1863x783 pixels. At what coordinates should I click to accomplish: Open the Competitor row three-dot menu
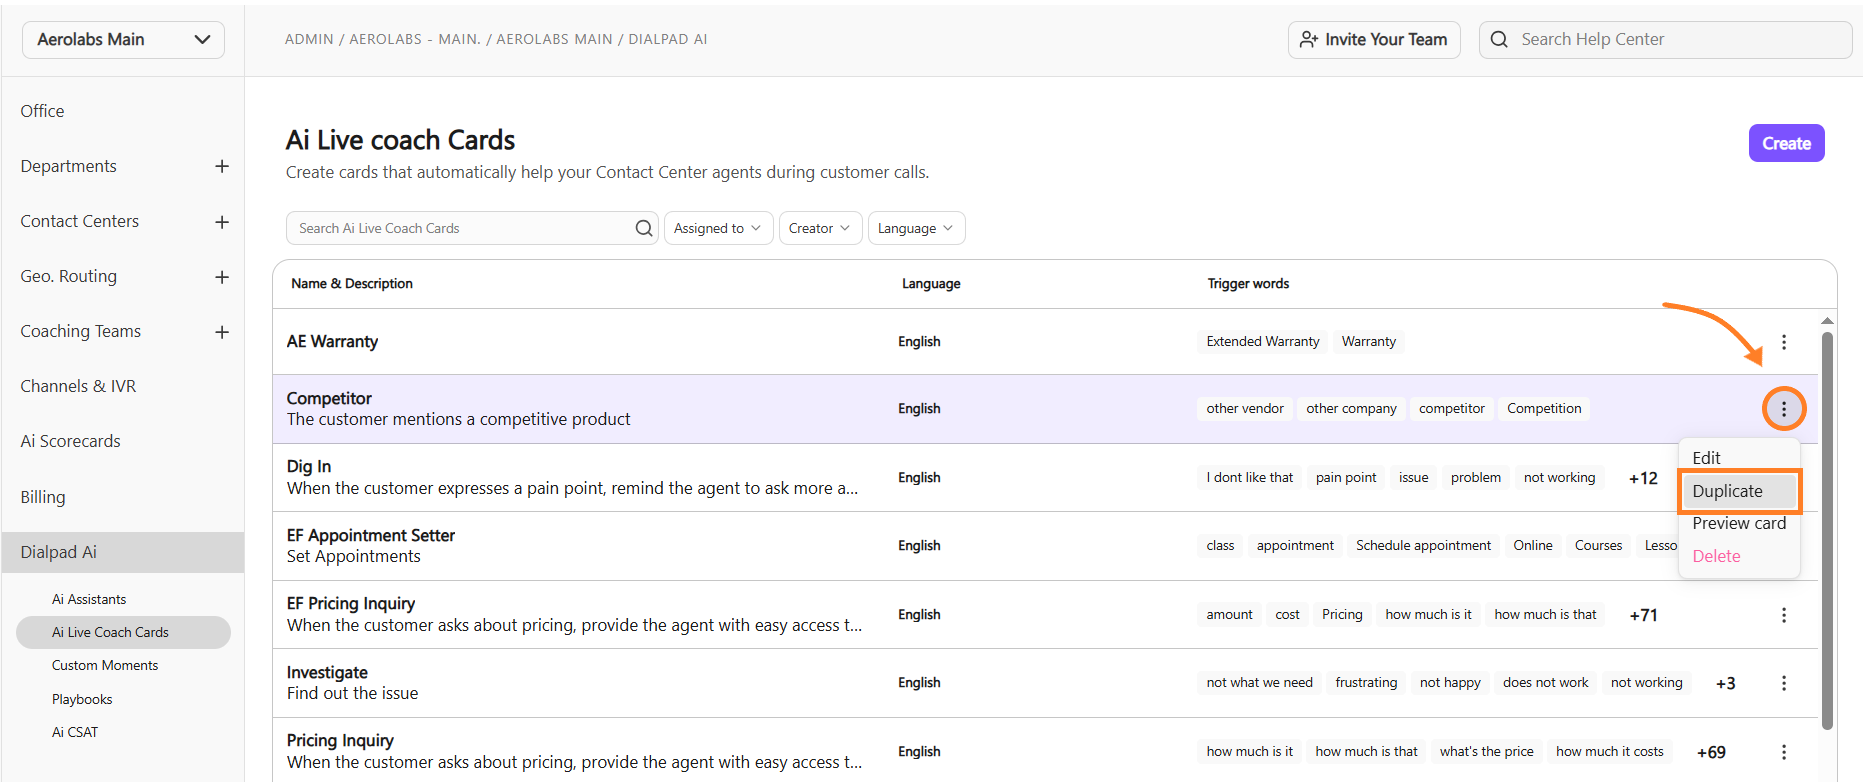1783,409
